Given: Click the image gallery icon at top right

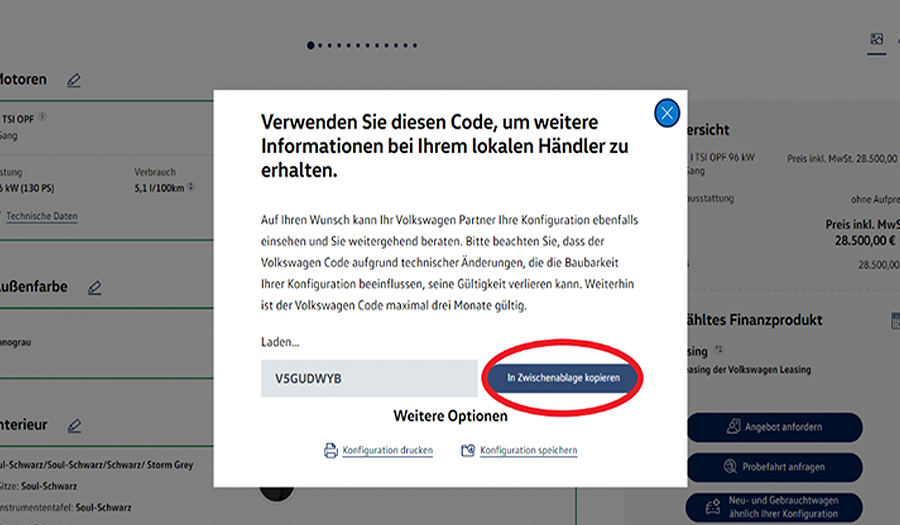Looking at the screenshot, I should click(x=876, y=39).
